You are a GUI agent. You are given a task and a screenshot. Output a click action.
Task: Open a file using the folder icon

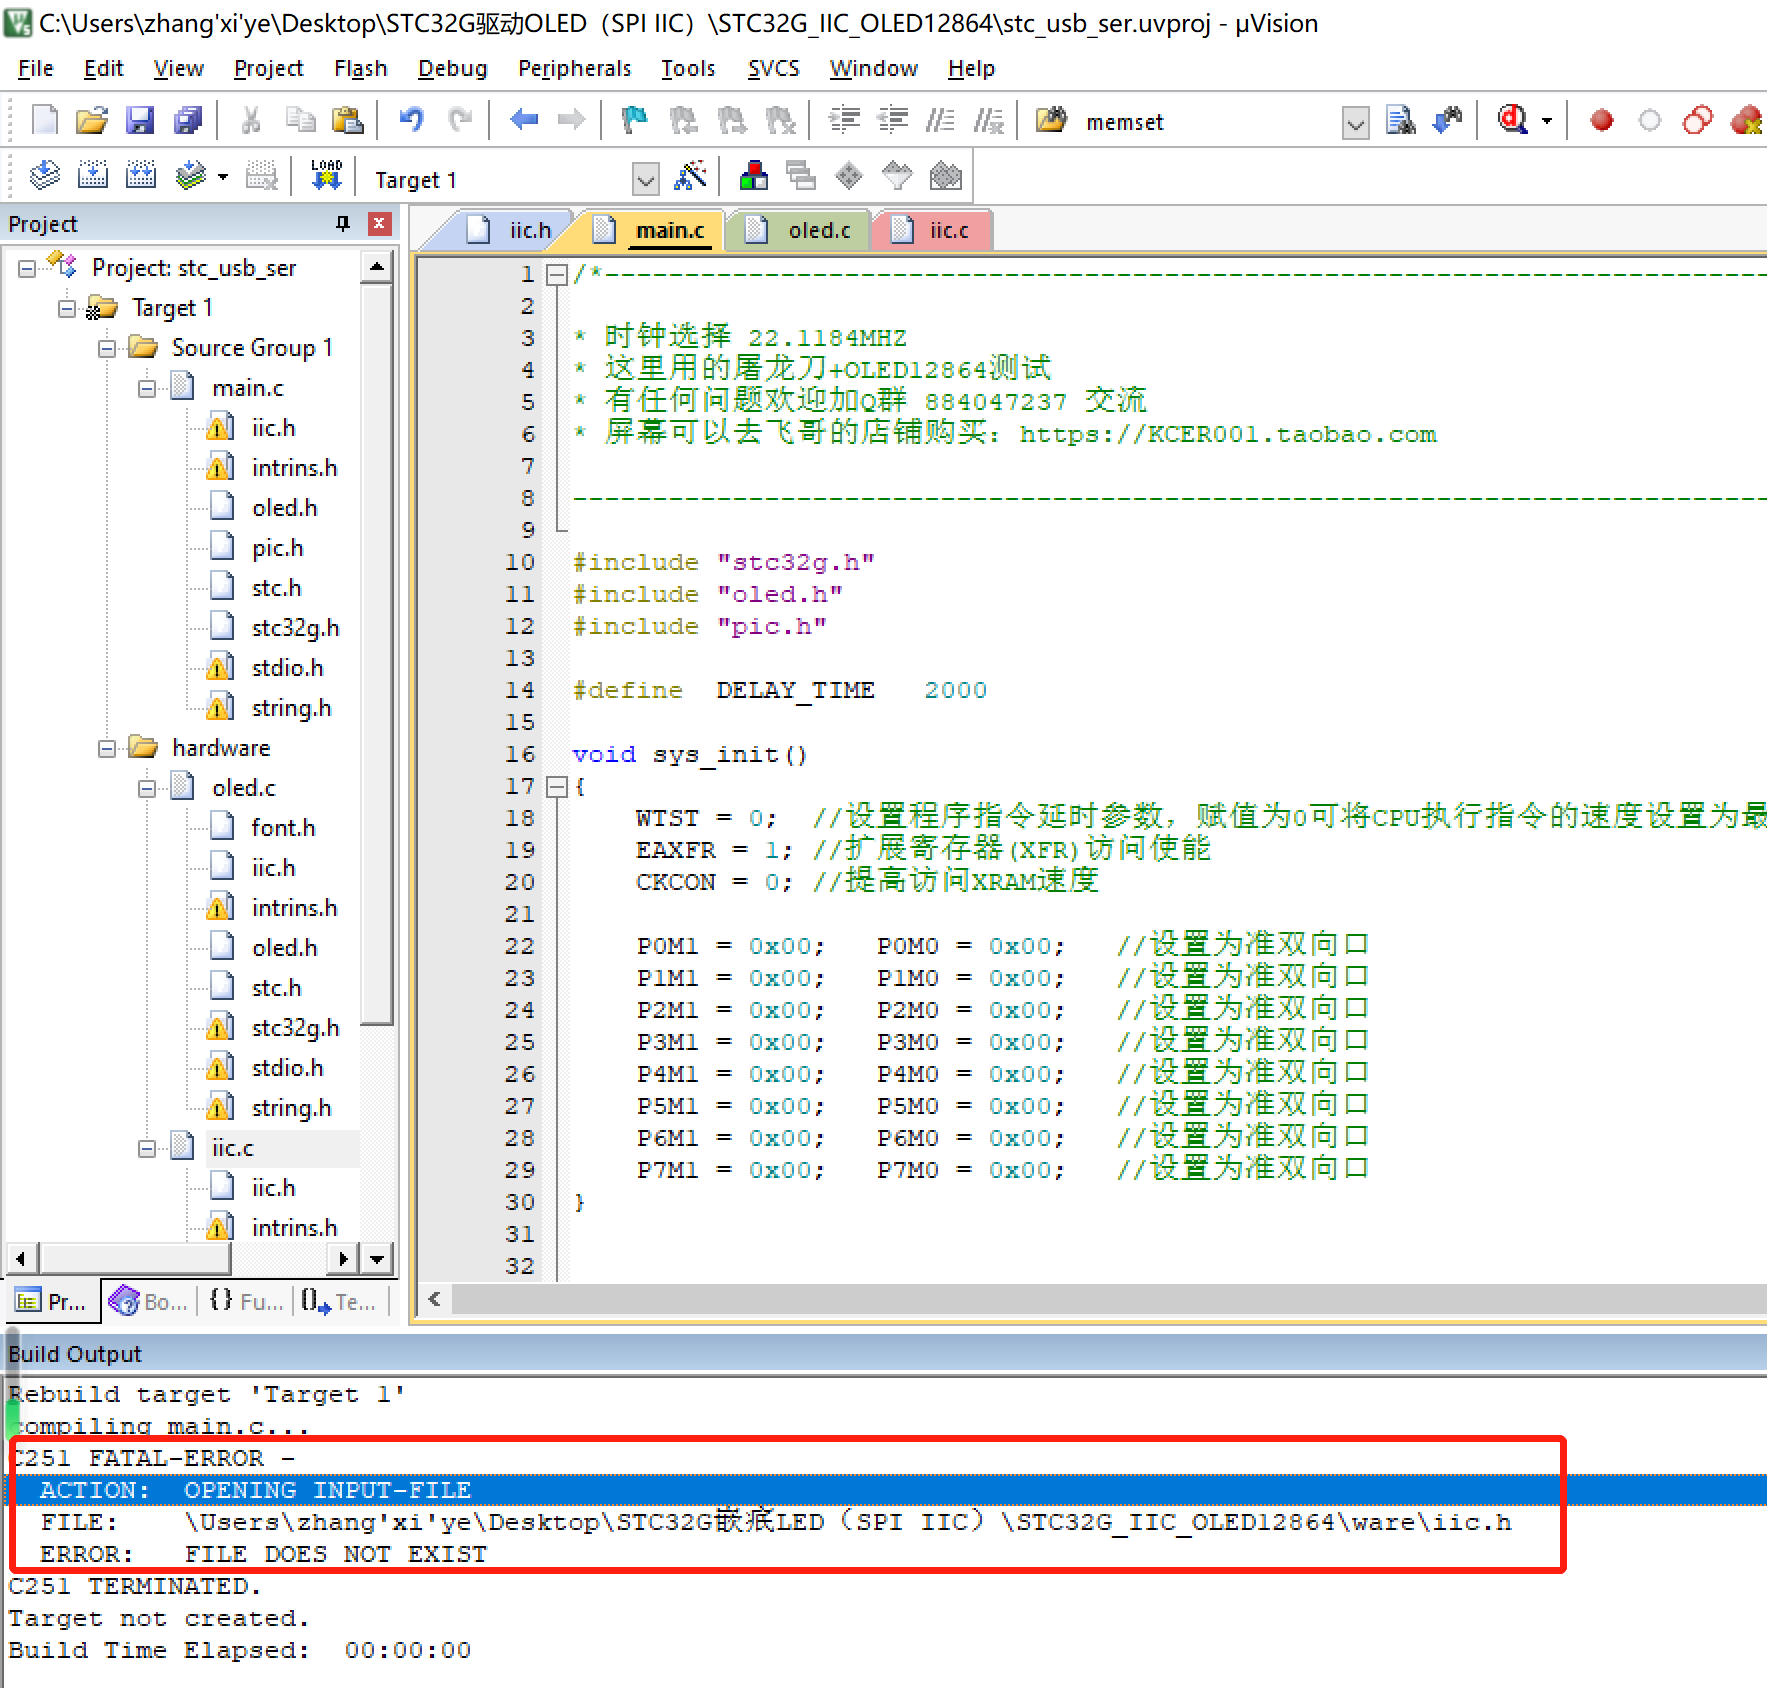(x=92, y=121)
